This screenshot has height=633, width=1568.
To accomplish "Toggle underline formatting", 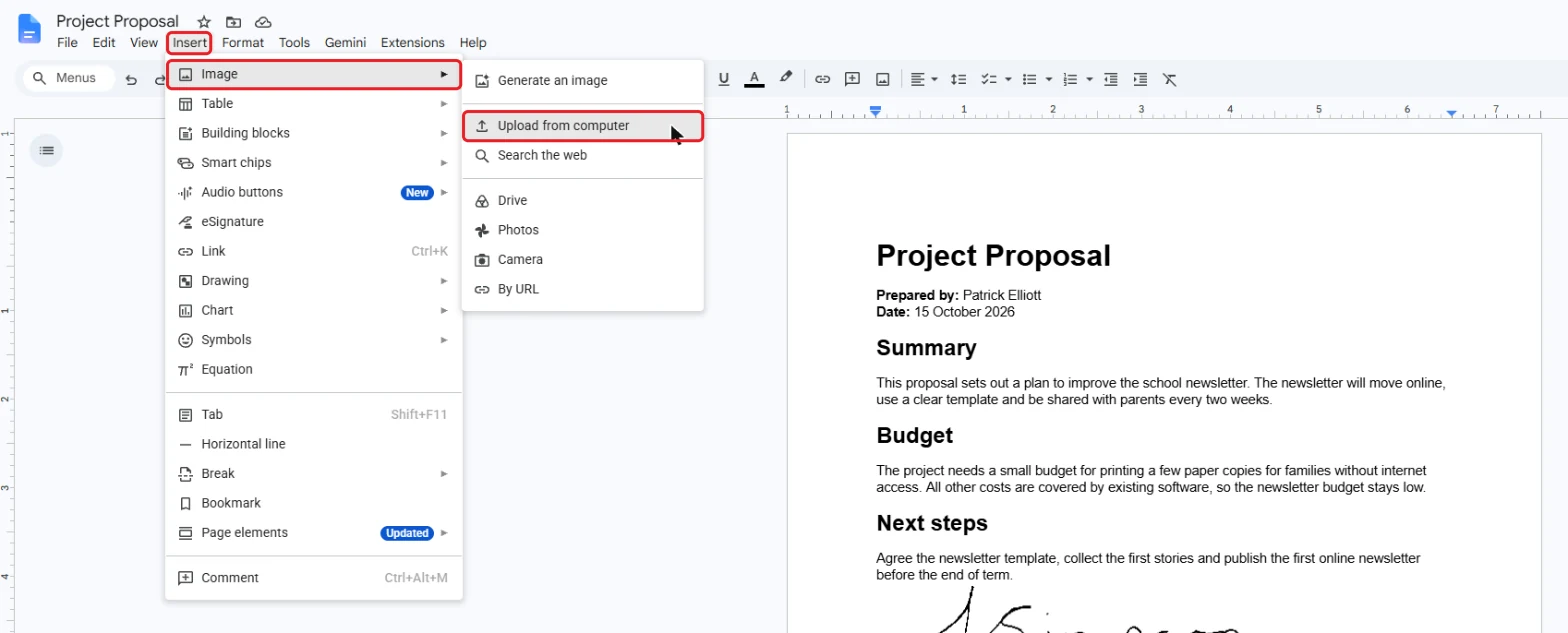I will [x=724, y=78].
